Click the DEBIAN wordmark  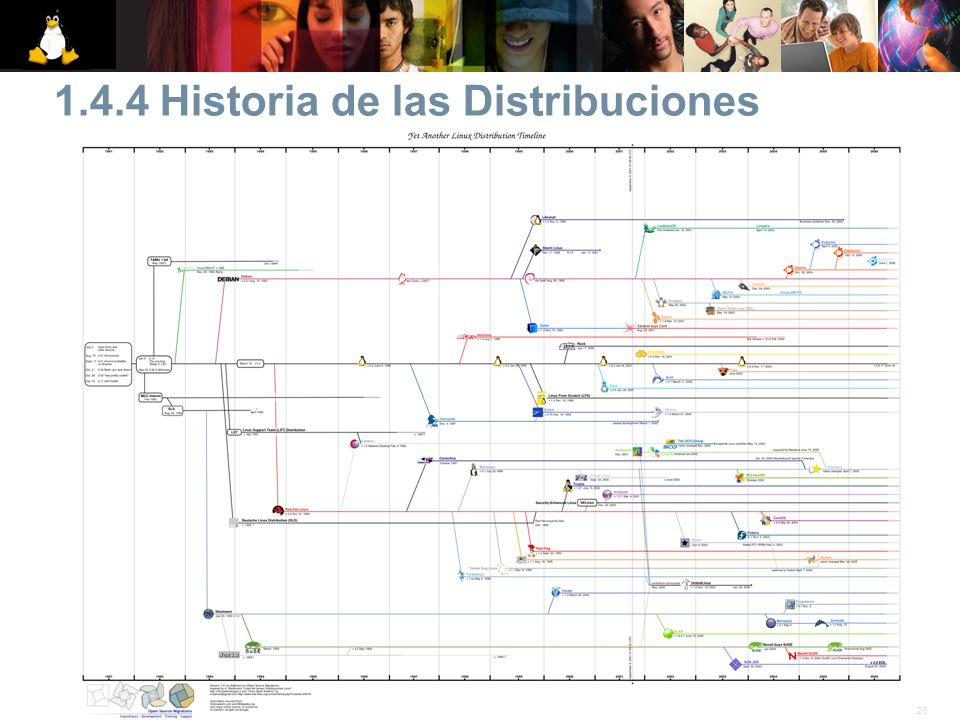228,279
